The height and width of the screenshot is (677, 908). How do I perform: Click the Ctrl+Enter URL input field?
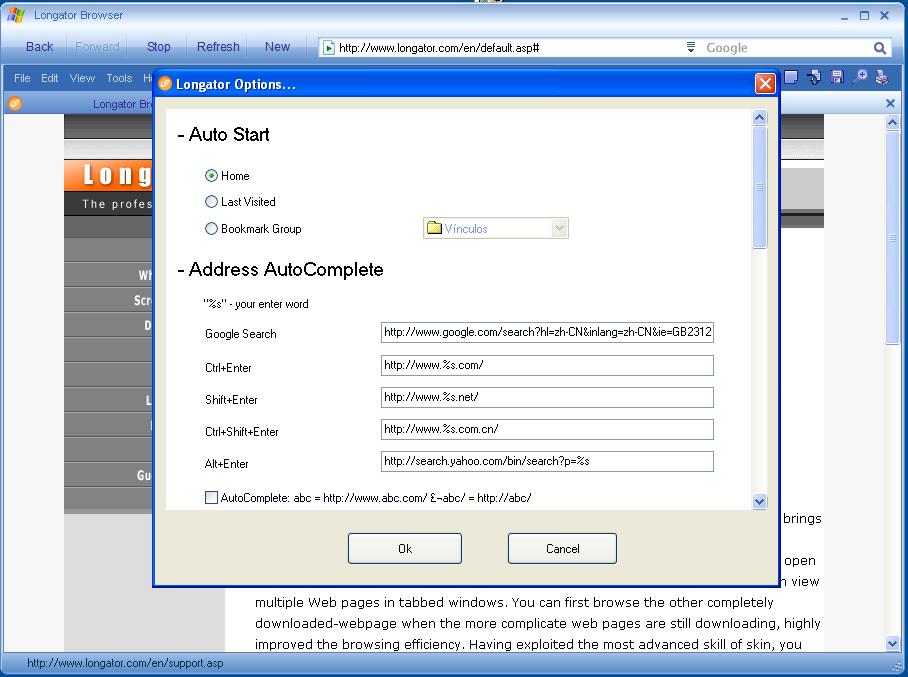point(547,365)
